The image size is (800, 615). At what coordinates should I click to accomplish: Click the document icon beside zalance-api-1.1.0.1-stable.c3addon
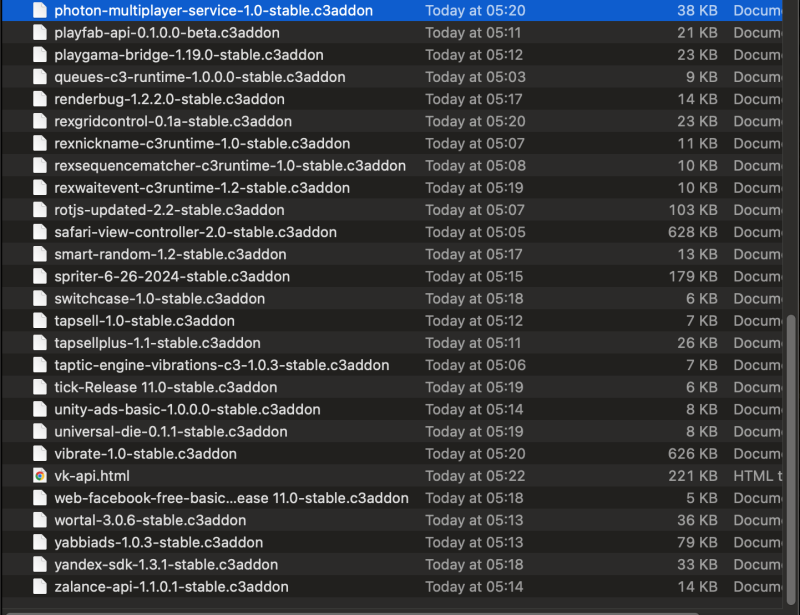[x=40, y=587]
